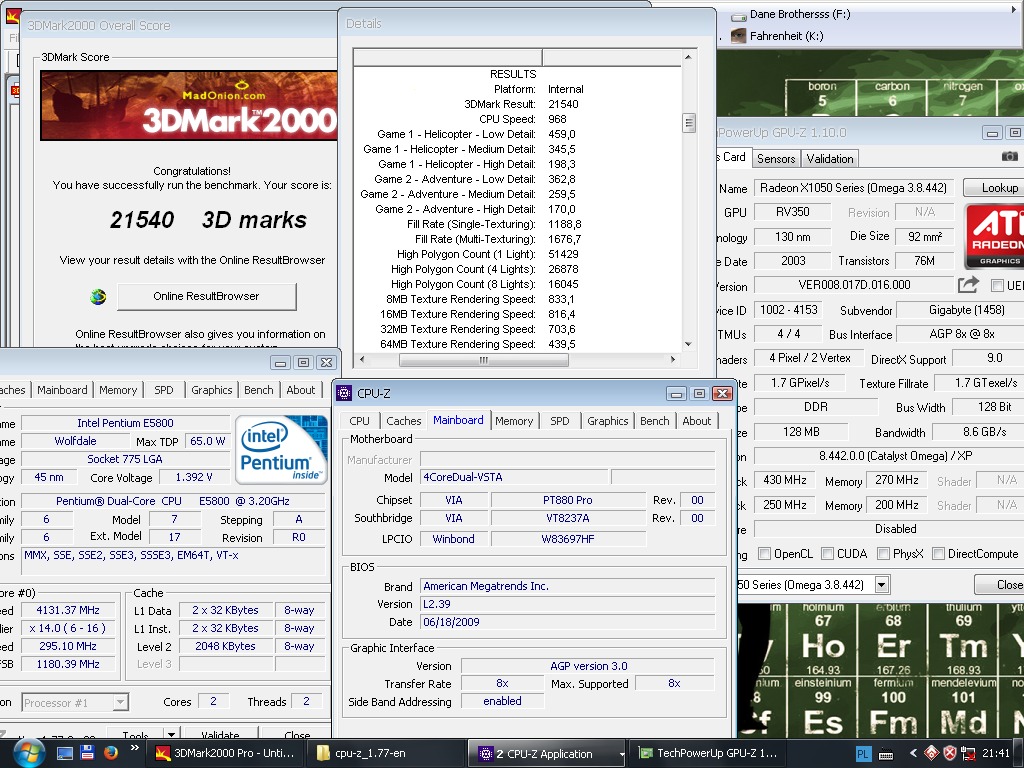Open GPU selection dropdown in GPU-Z
Image resolution: width=1024 pixels, height=768 pixels.
882,584
